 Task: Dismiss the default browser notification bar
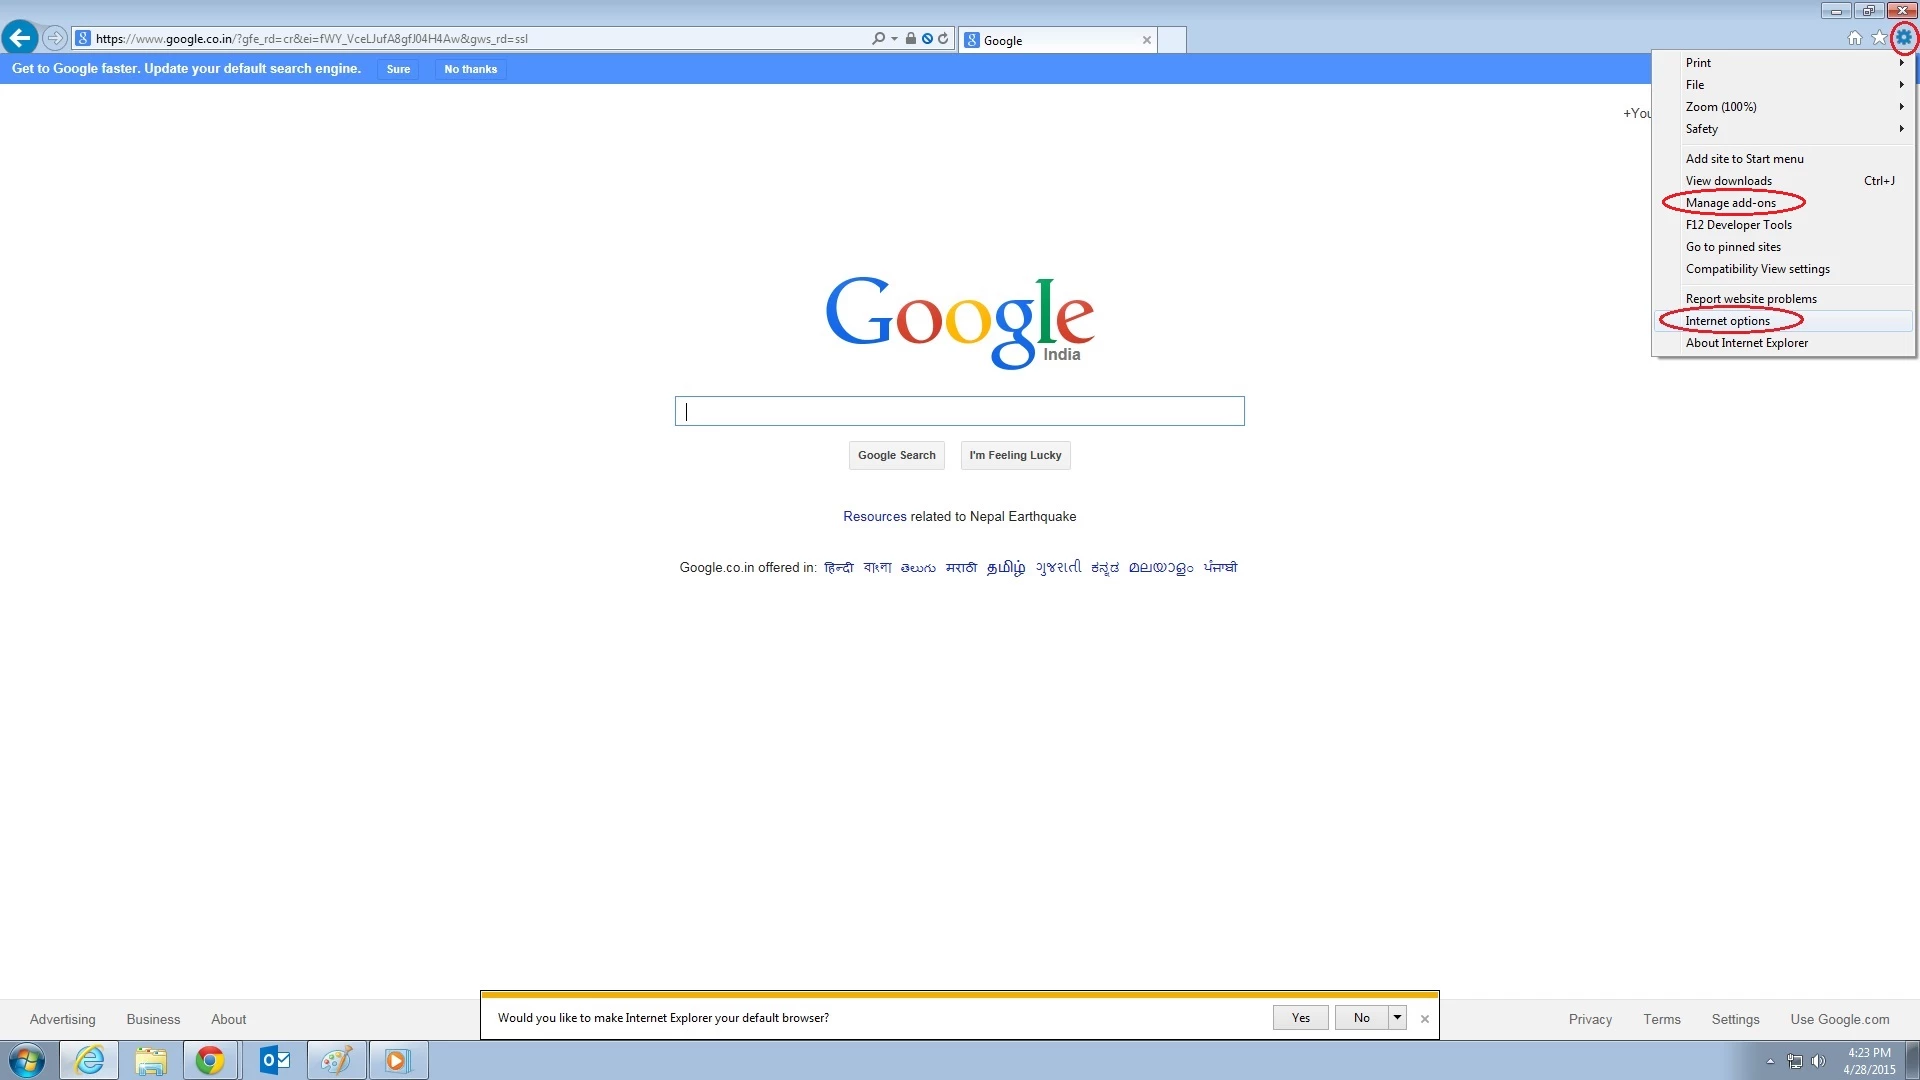point(1425,1019)
